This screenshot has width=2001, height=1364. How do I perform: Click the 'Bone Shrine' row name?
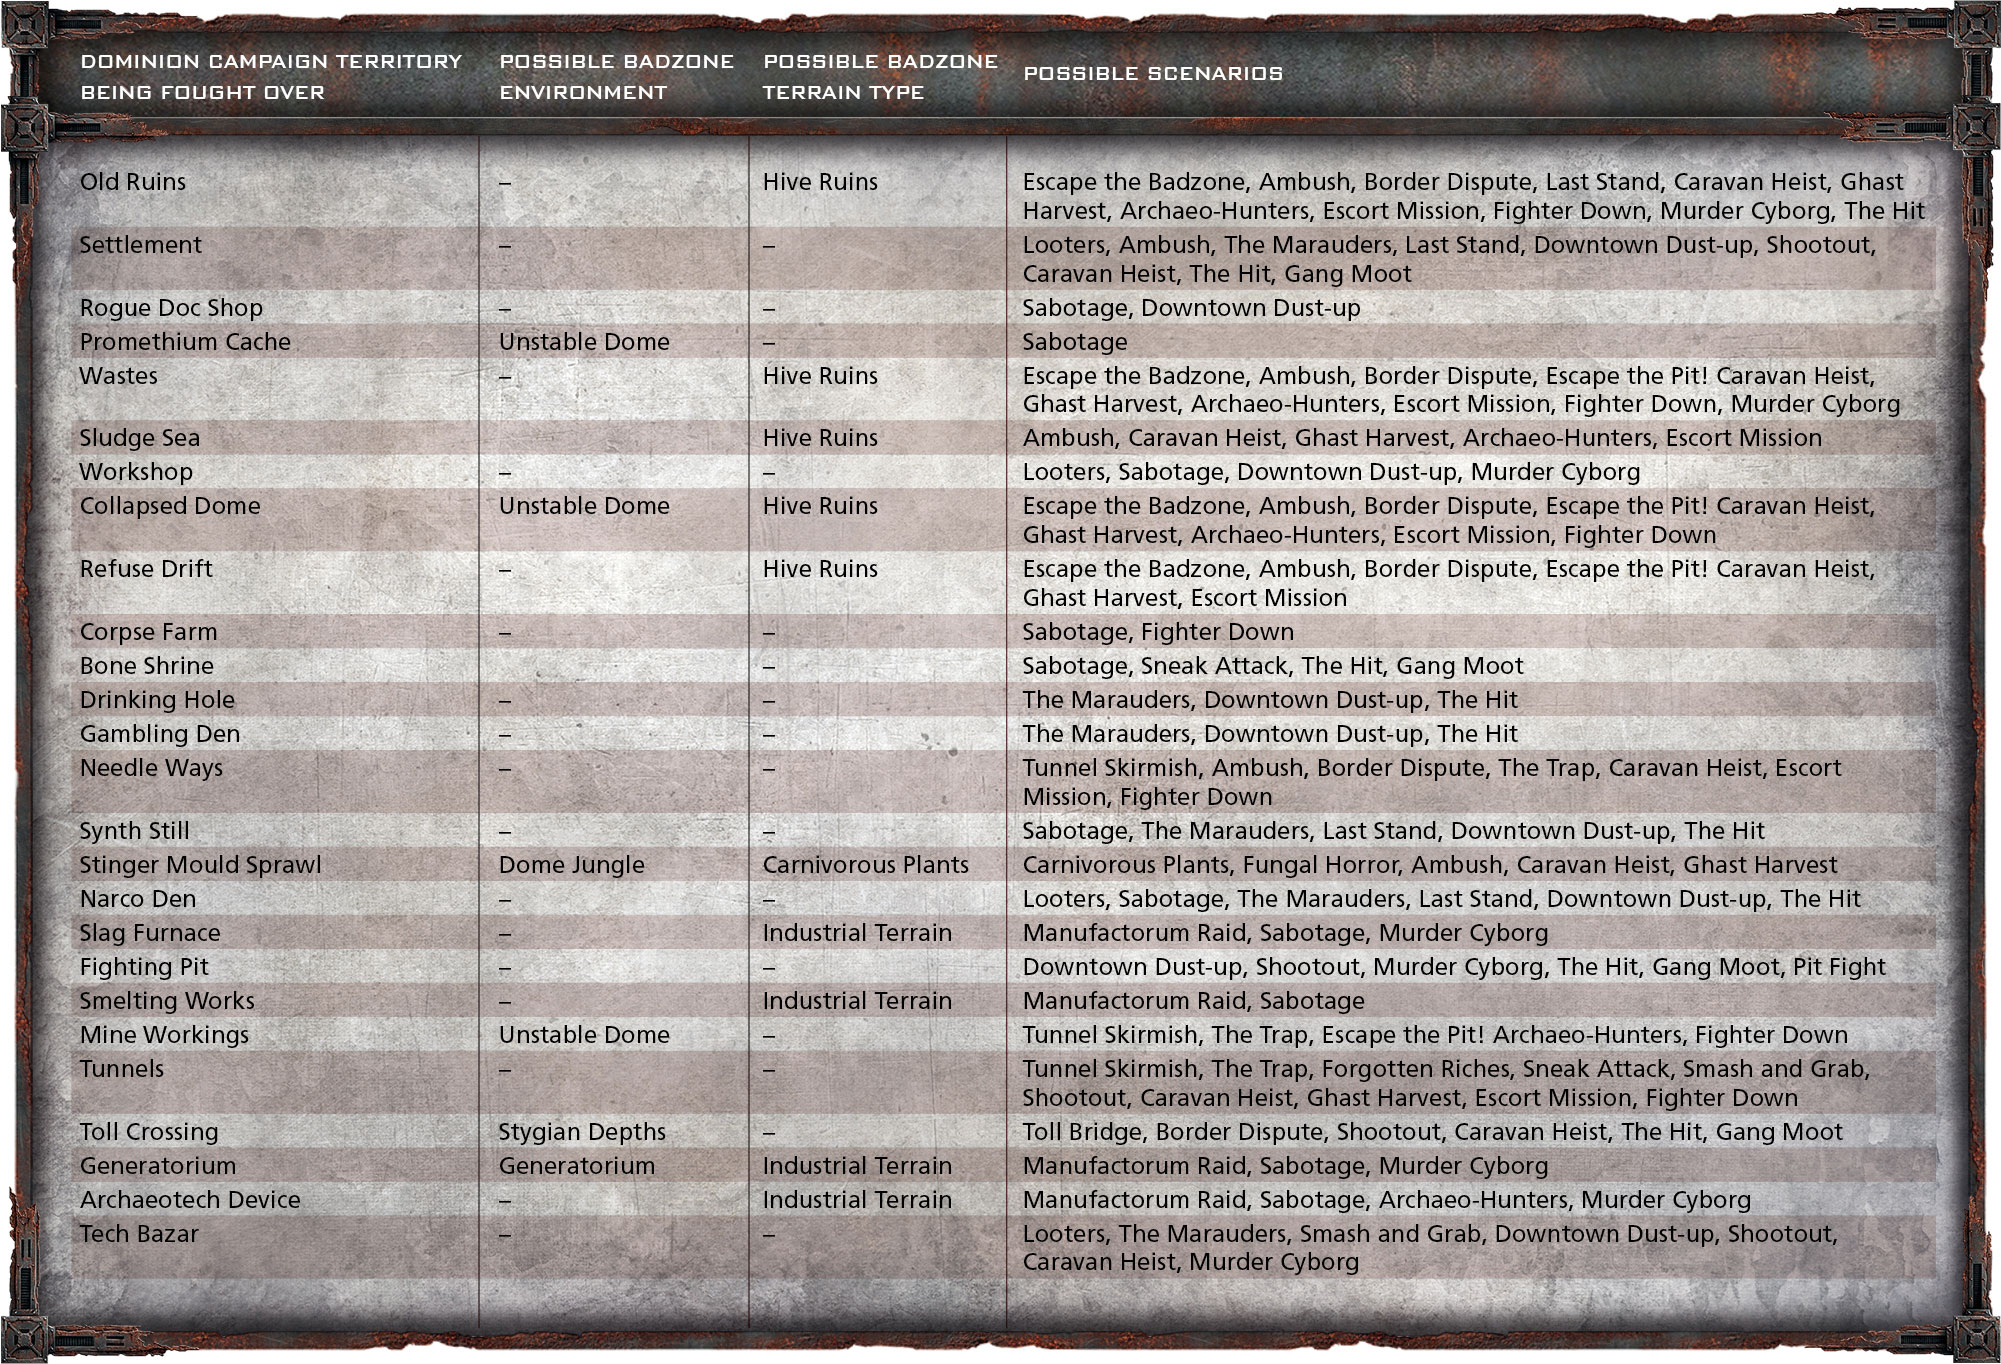[x=147, y=666]
